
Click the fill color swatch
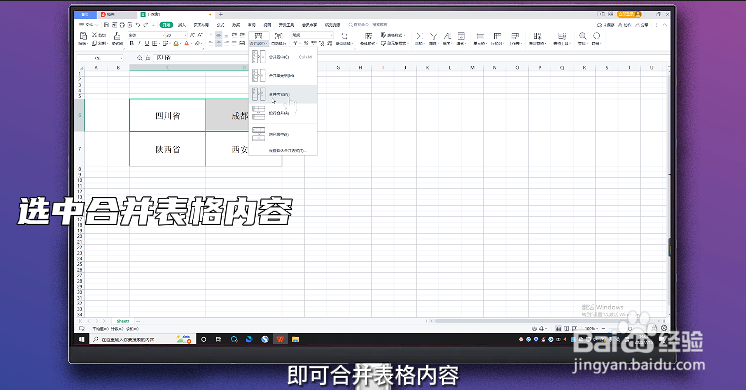tap(176, 44)
